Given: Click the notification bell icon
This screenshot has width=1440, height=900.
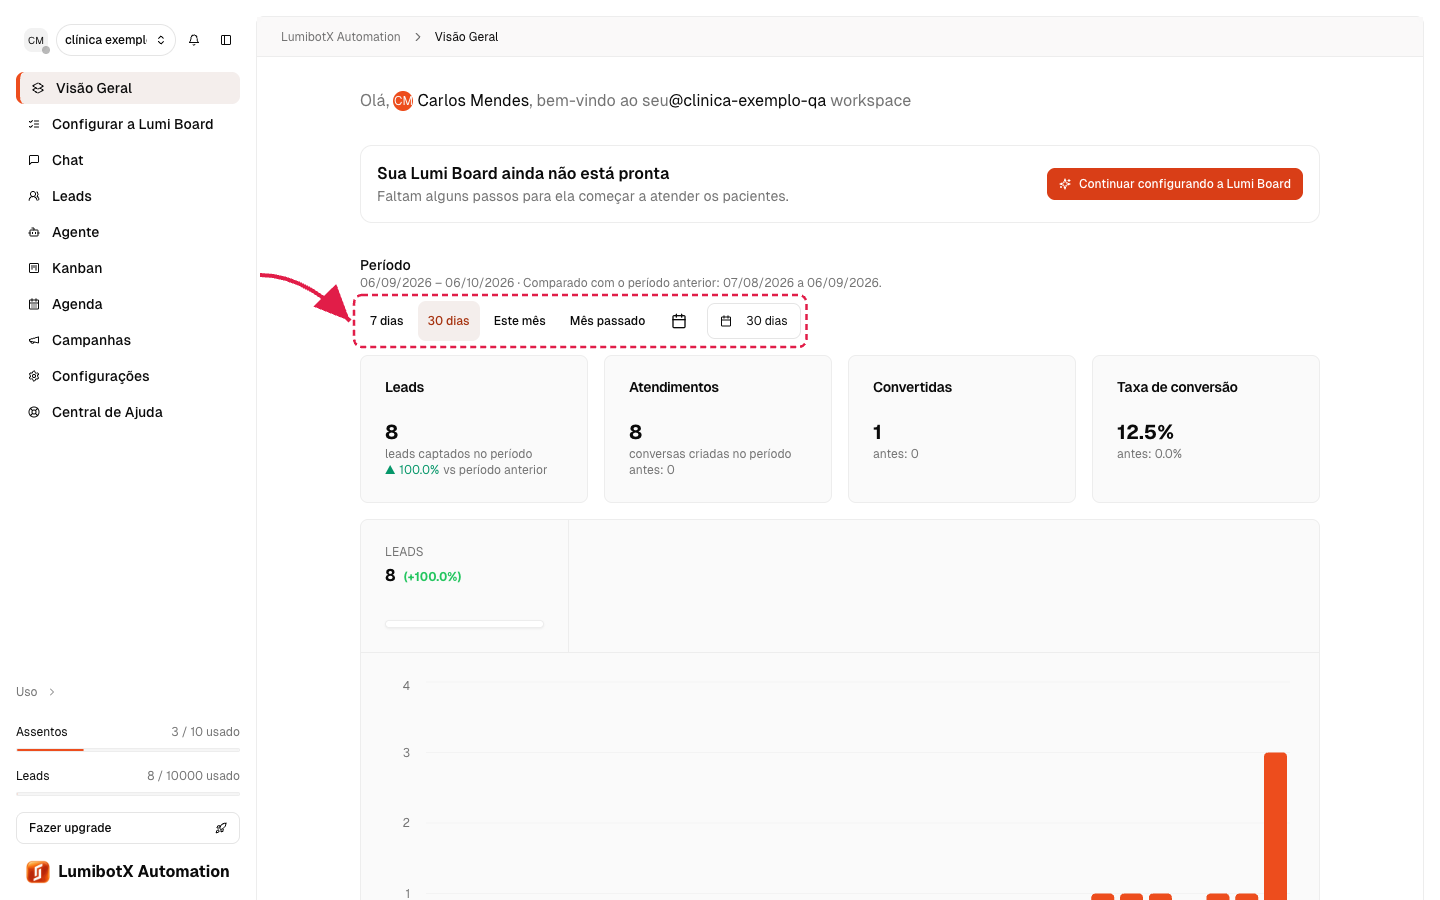Looking at the screenshot, I should pos(194,40).
